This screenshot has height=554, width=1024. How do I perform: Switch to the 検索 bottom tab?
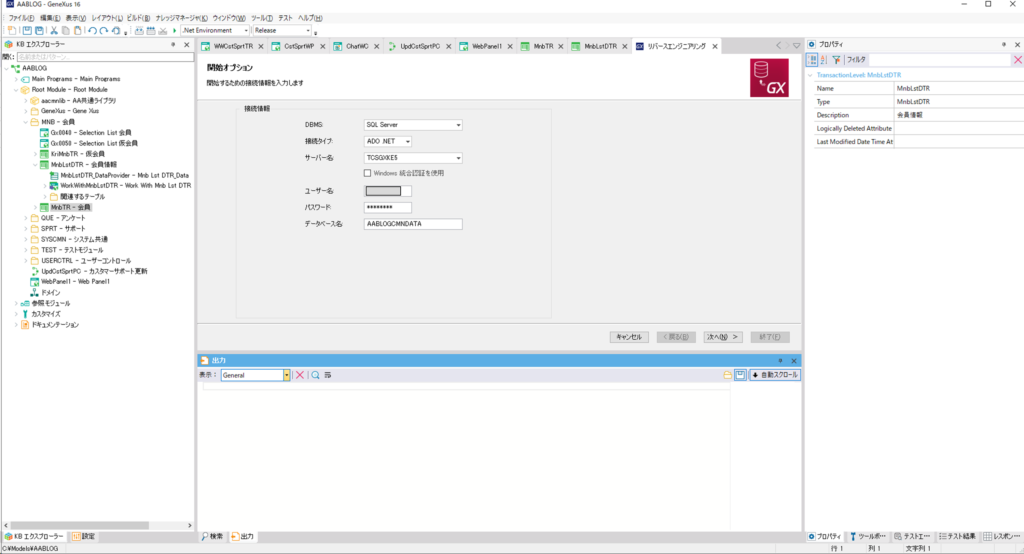click(212, 536)
